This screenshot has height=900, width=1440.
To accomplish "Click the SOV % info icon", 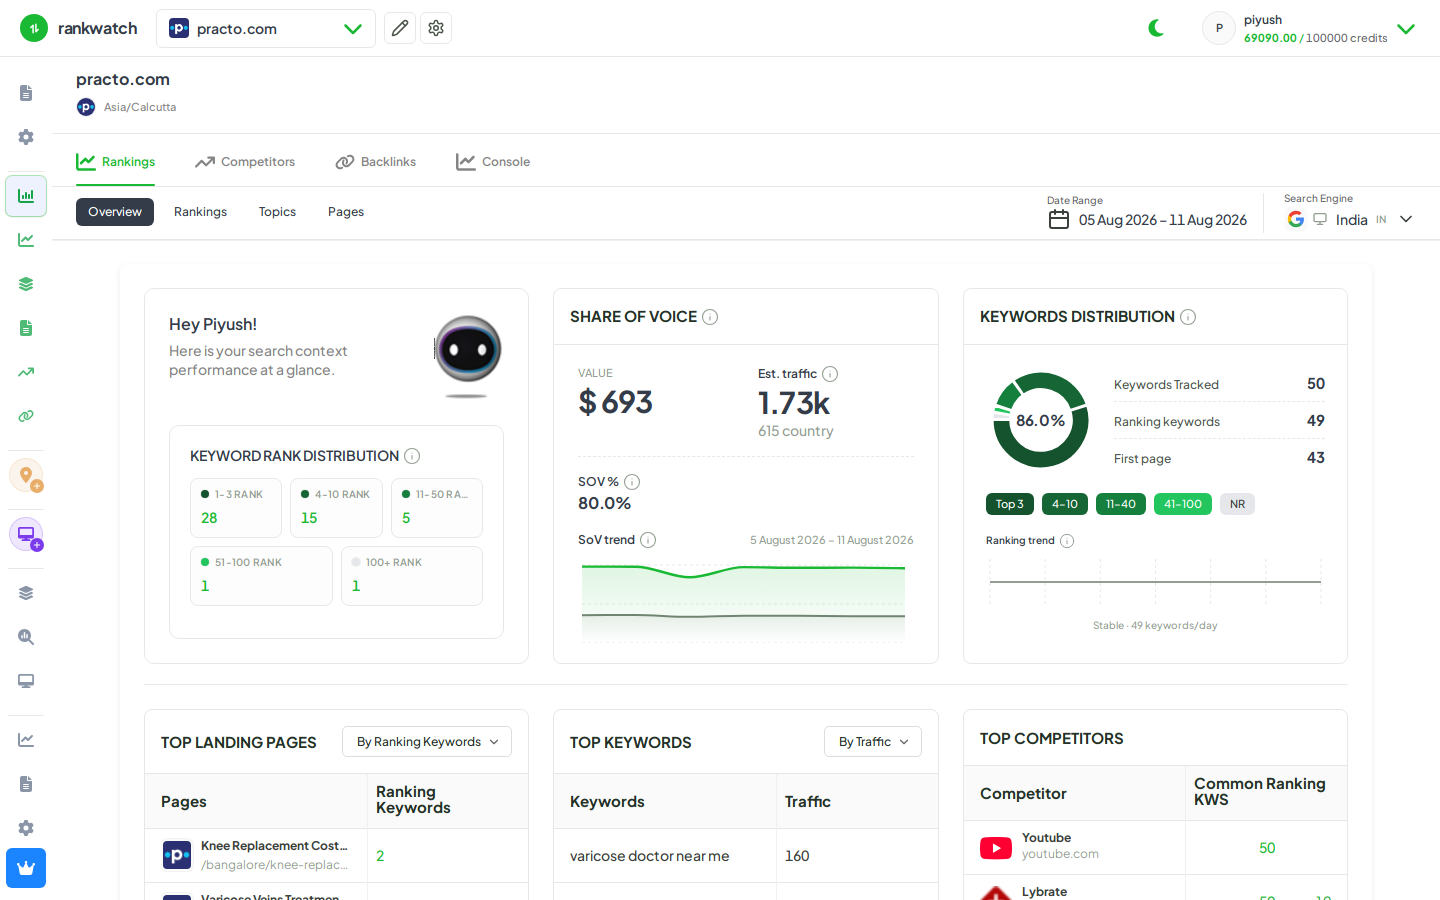I will 632,482.
